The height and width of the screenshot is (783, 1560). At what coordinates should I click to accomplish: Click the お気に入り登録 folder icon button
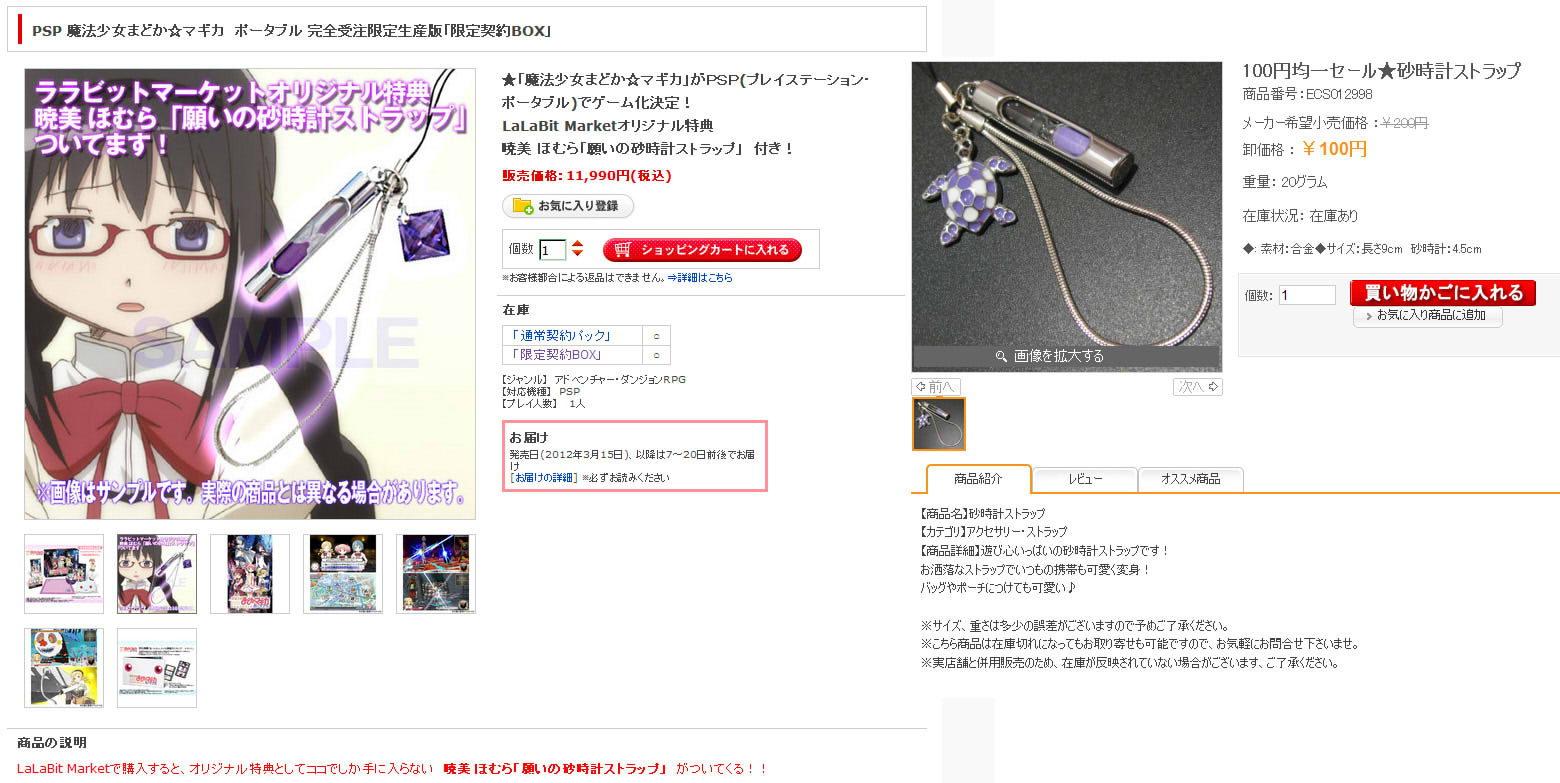[567, 206]
